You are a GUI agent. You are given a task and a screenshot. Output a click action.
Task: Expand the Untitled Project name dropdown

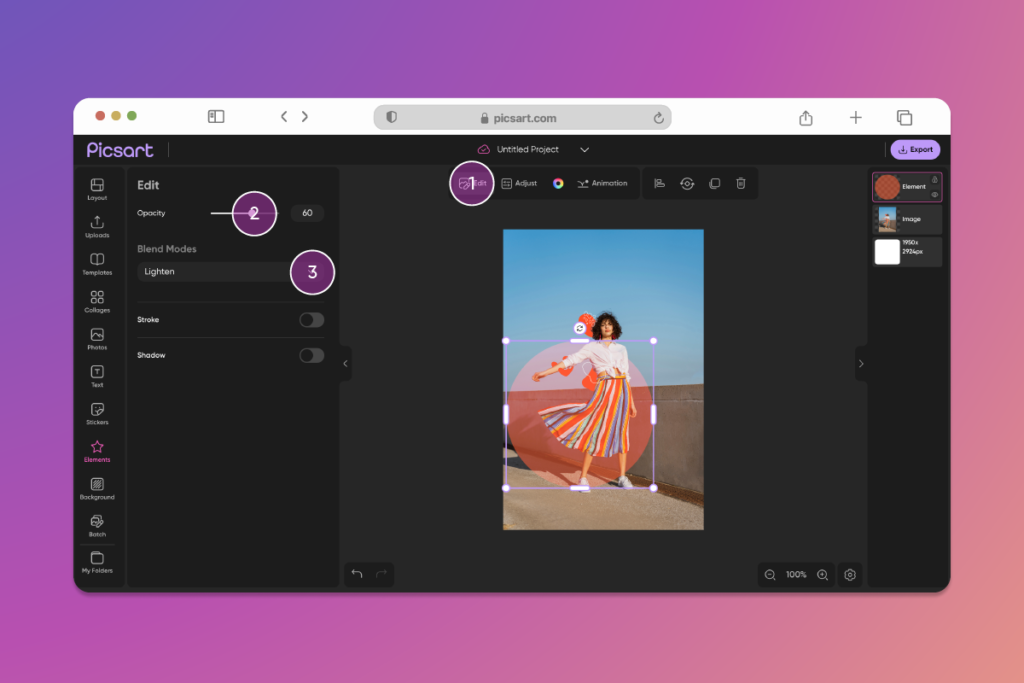pos(585,150)
